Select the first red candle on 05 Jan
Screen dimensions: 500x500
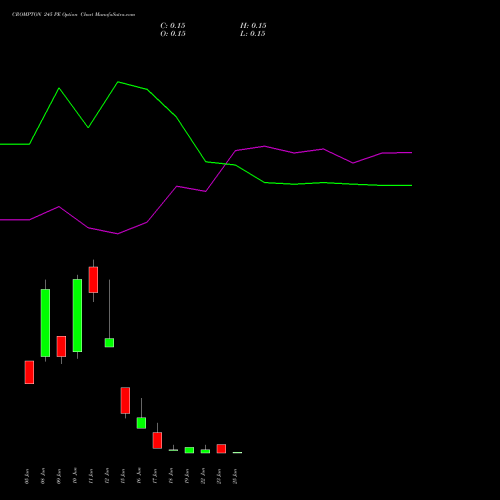click(x=29, y=372)
